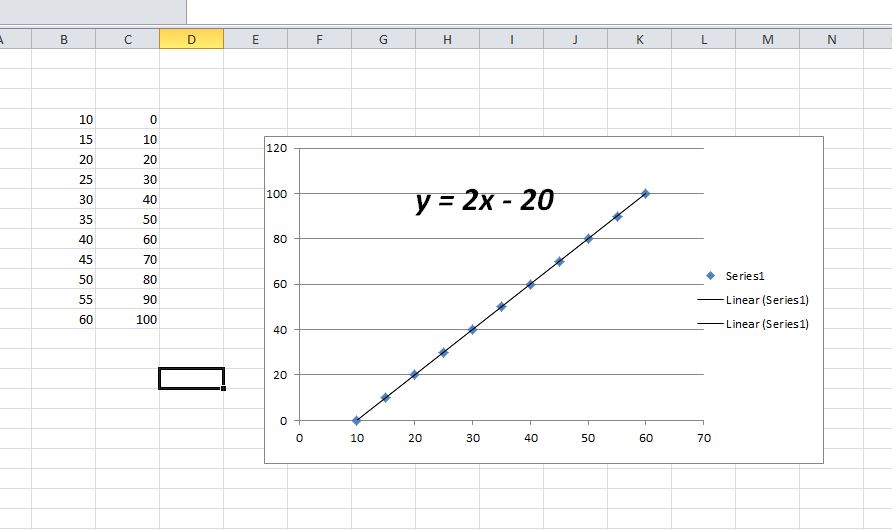The image size is (892, 530).
Task: Select column B header
Action: pos(64,39)
